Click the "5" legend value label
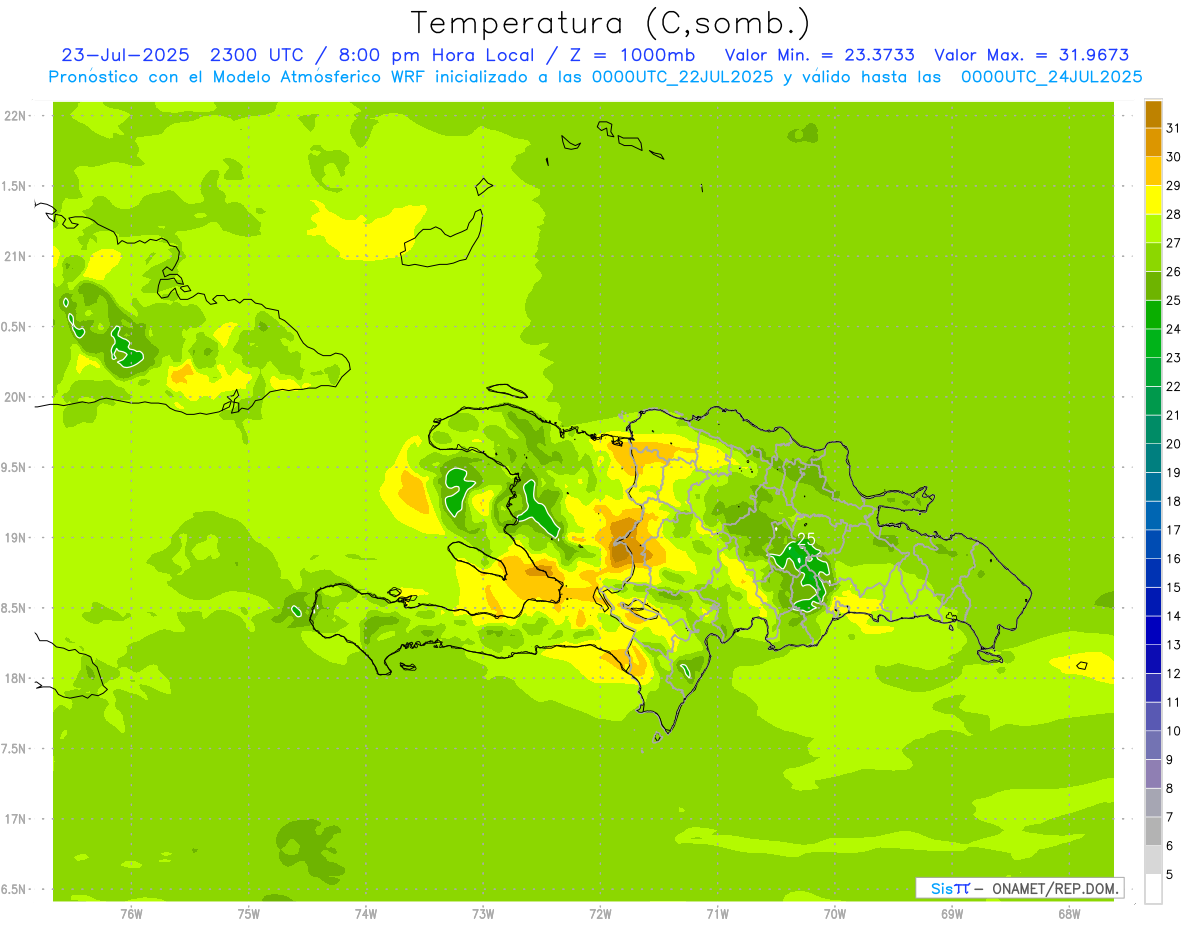 point(1170,875)
